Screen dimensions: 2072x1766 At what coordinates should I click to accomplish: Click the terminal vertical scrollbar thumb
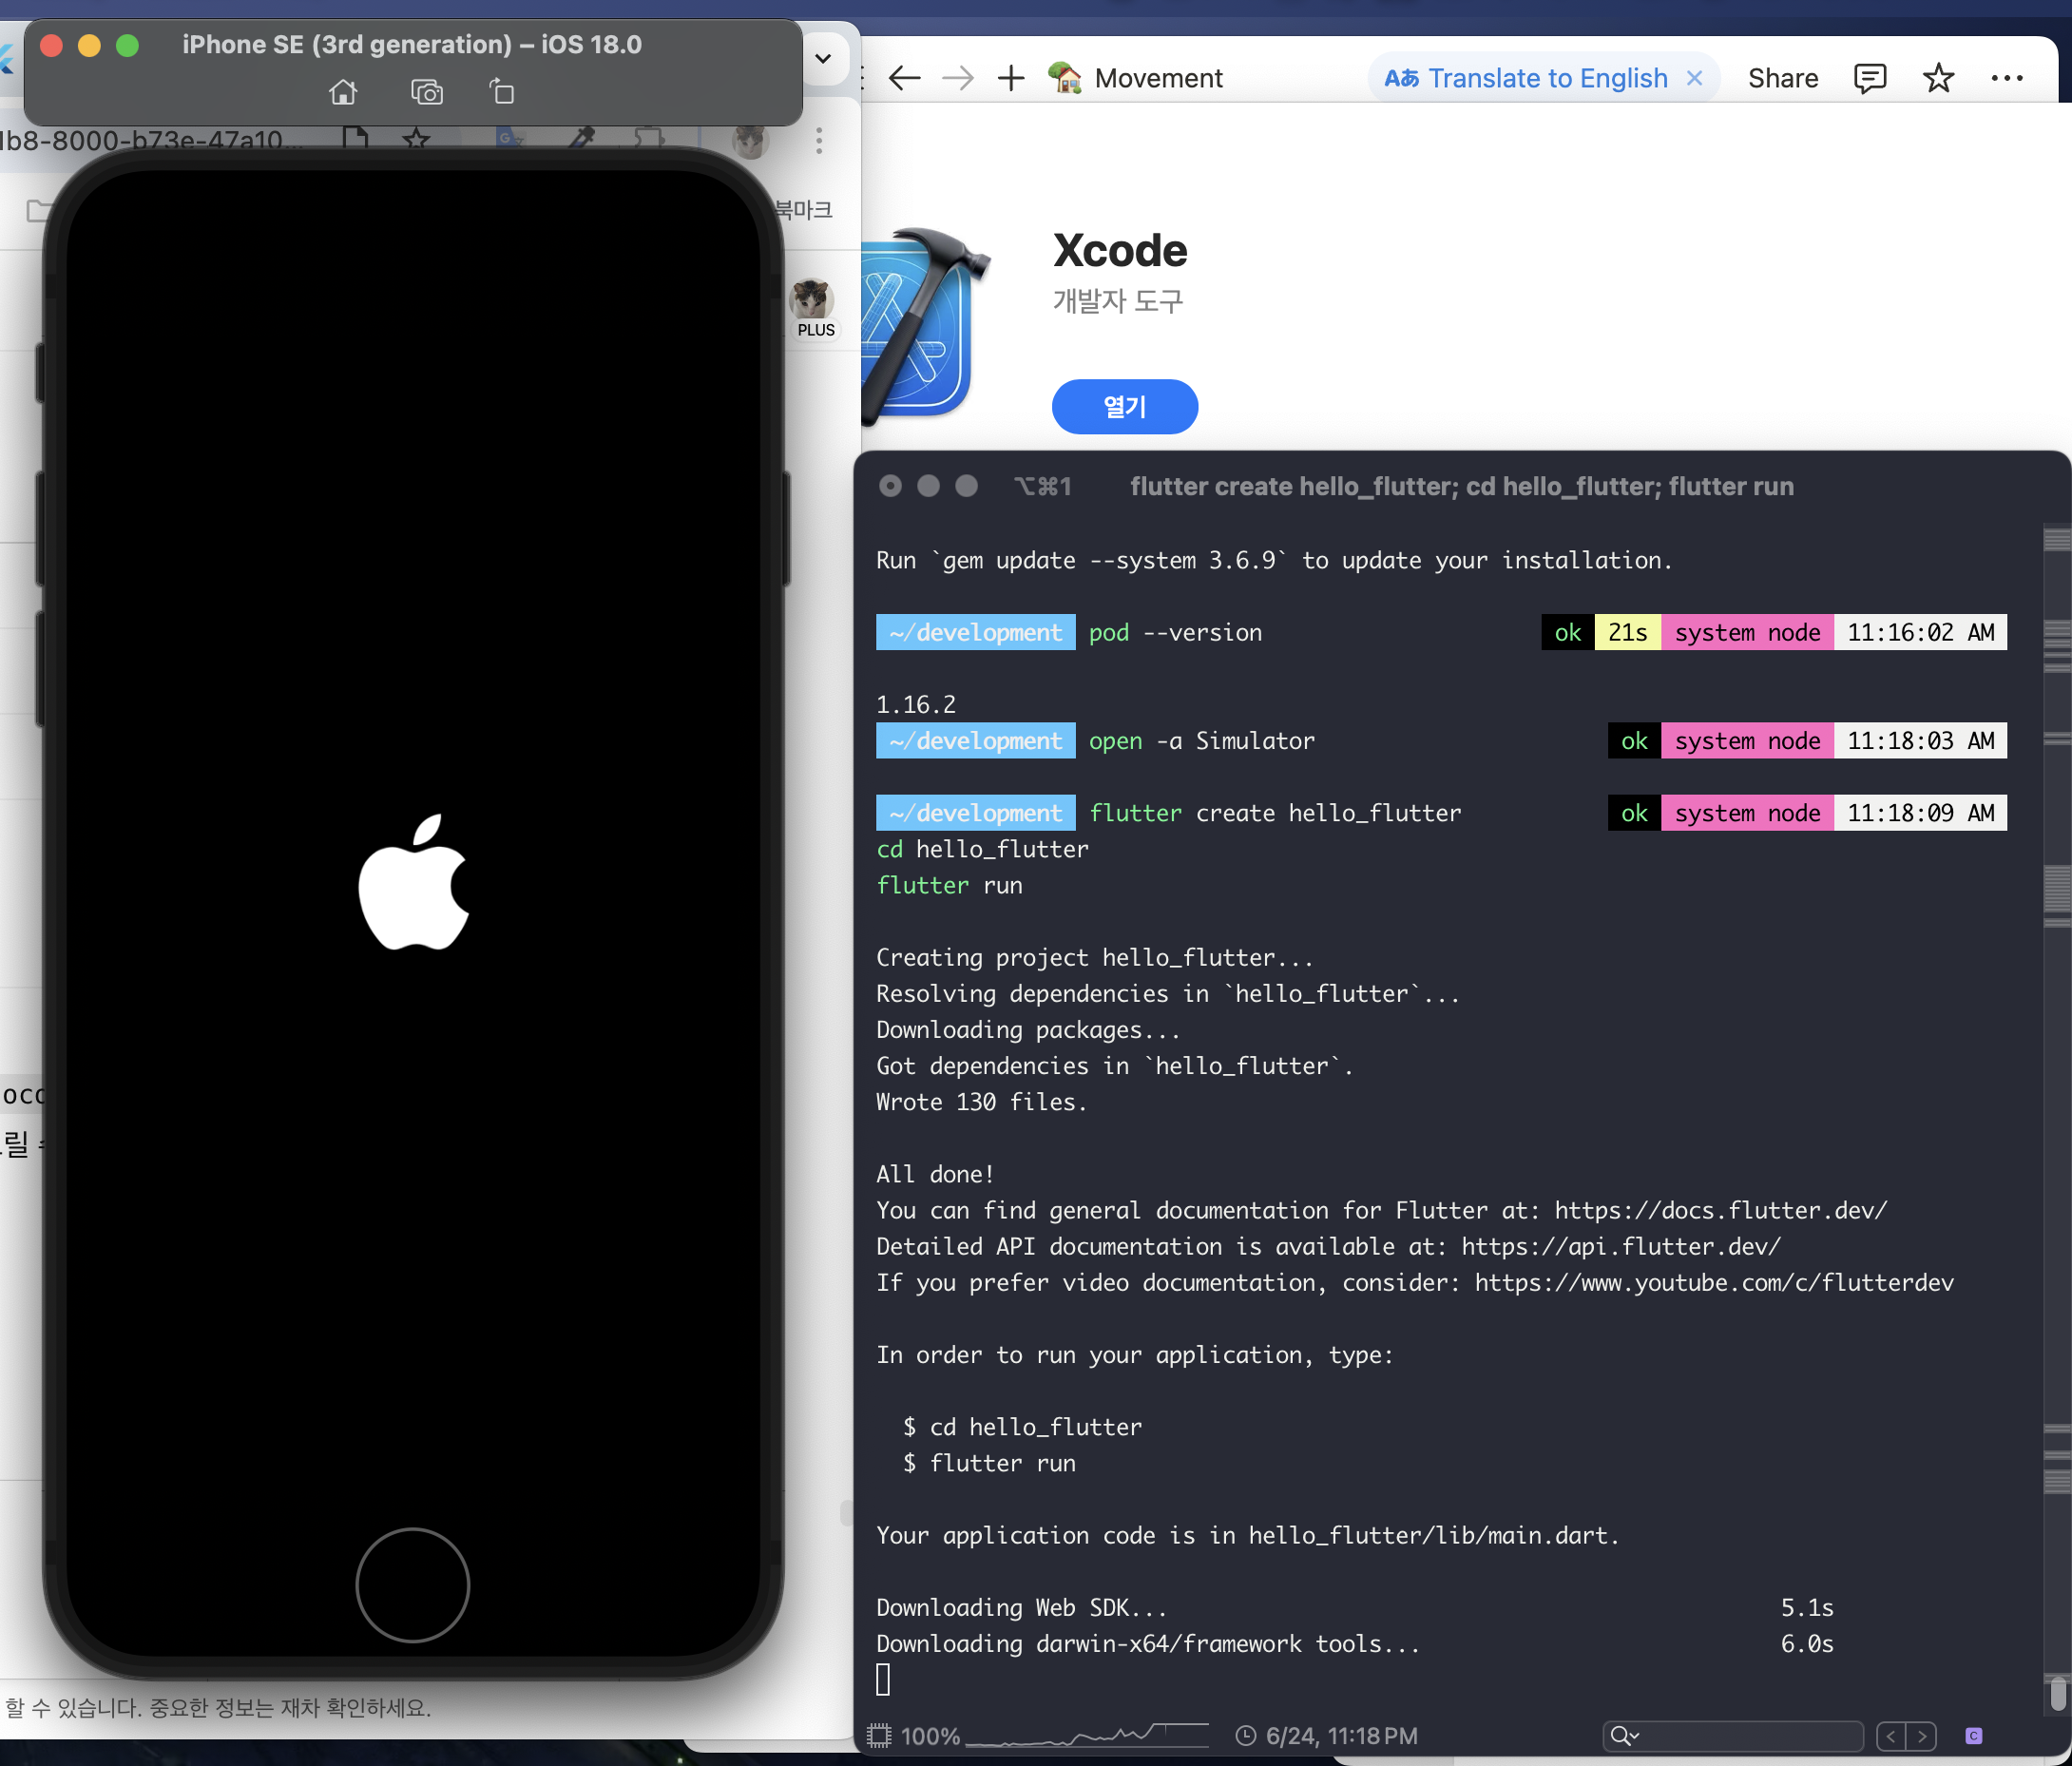2057,1694
